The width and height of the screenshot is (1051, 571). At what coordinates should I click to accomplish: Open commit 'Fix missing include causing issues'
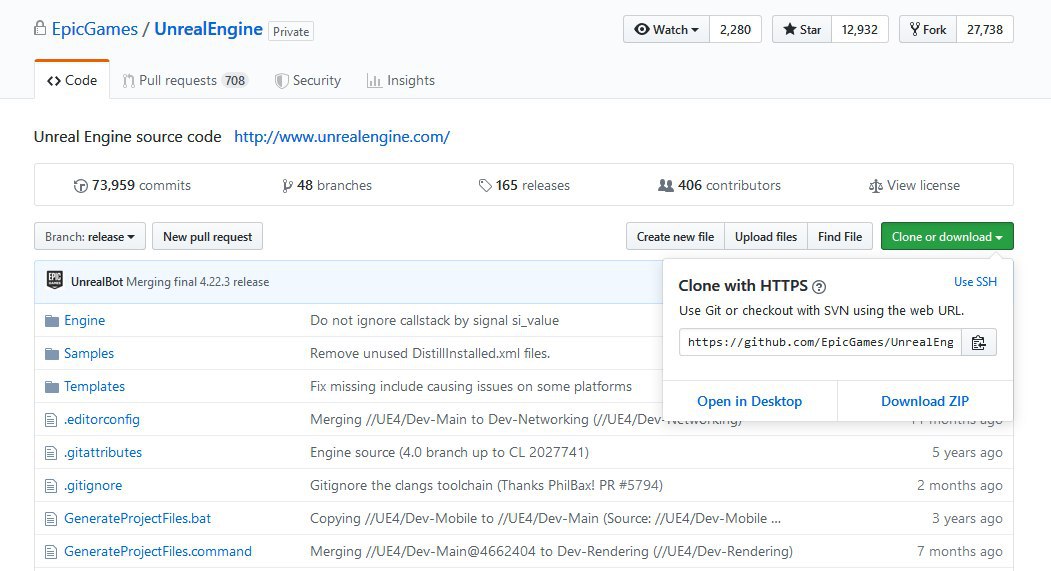click(x=471, y=387)
